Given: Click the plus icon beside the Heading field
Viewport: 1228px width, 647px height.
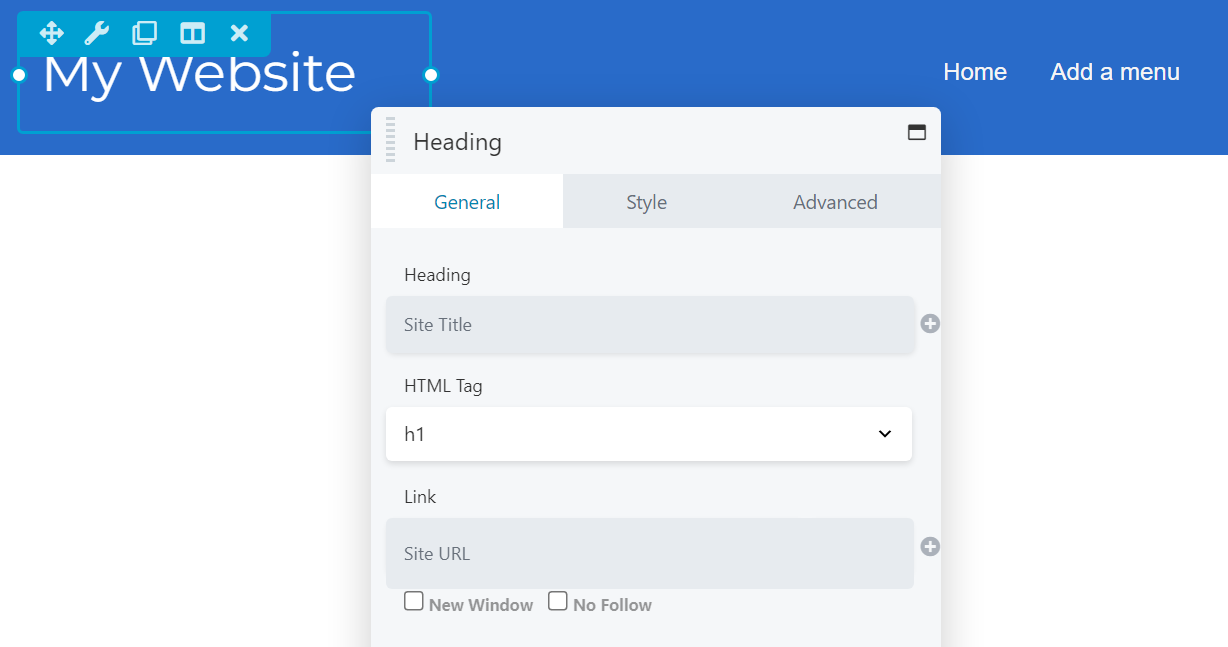Looking at the screenshot, I should [930, 324].
